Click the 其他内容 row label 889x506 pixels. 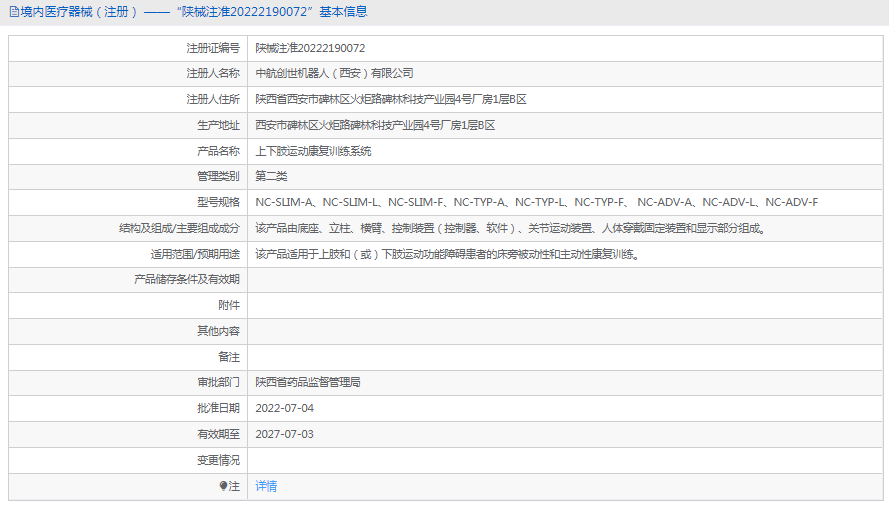(218, 331)
